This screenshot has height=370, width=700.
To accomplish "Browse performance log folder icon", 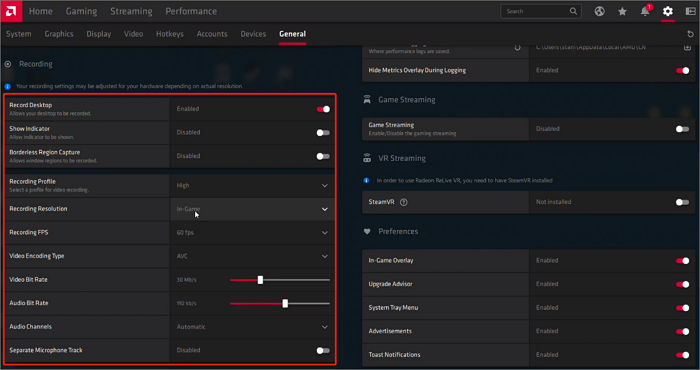I will (688, 47).
